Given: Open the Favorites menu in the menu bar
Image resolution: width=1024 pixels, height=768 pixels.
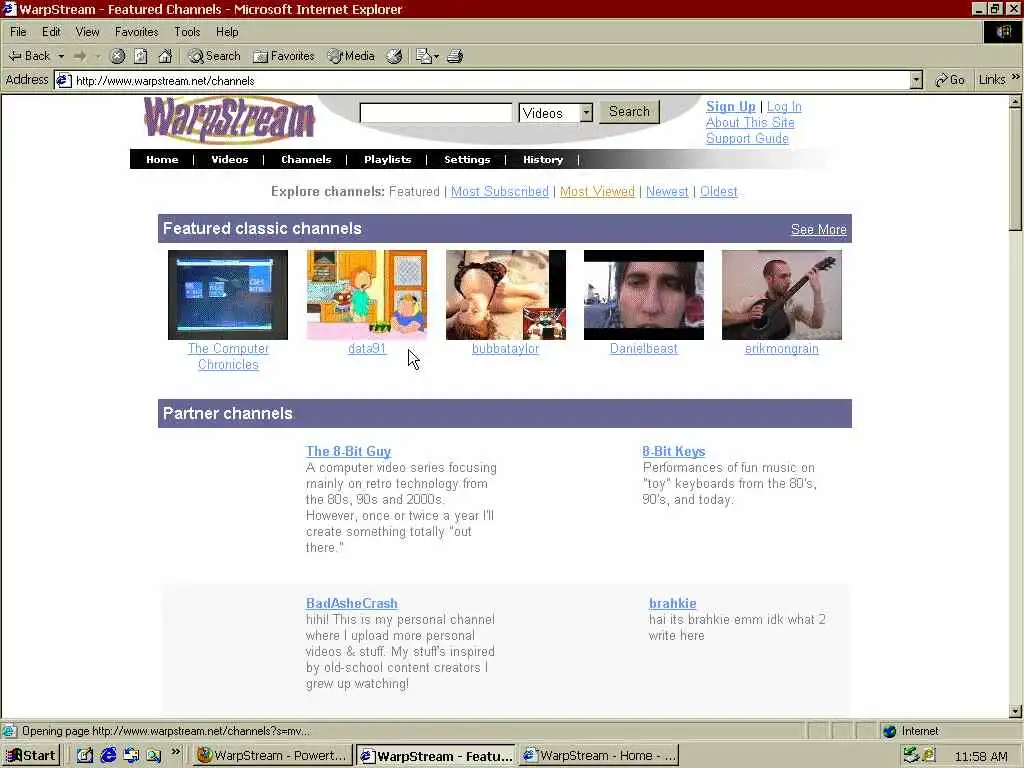Looking at the screenshot, I should pyautogui.click(x=136, y=31).
